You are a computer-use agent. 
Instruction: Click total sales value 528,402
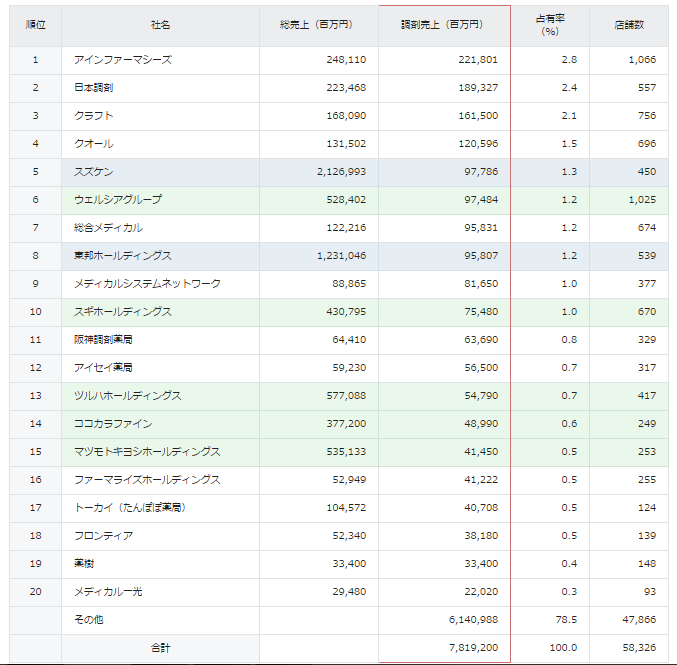coord(346,200)
